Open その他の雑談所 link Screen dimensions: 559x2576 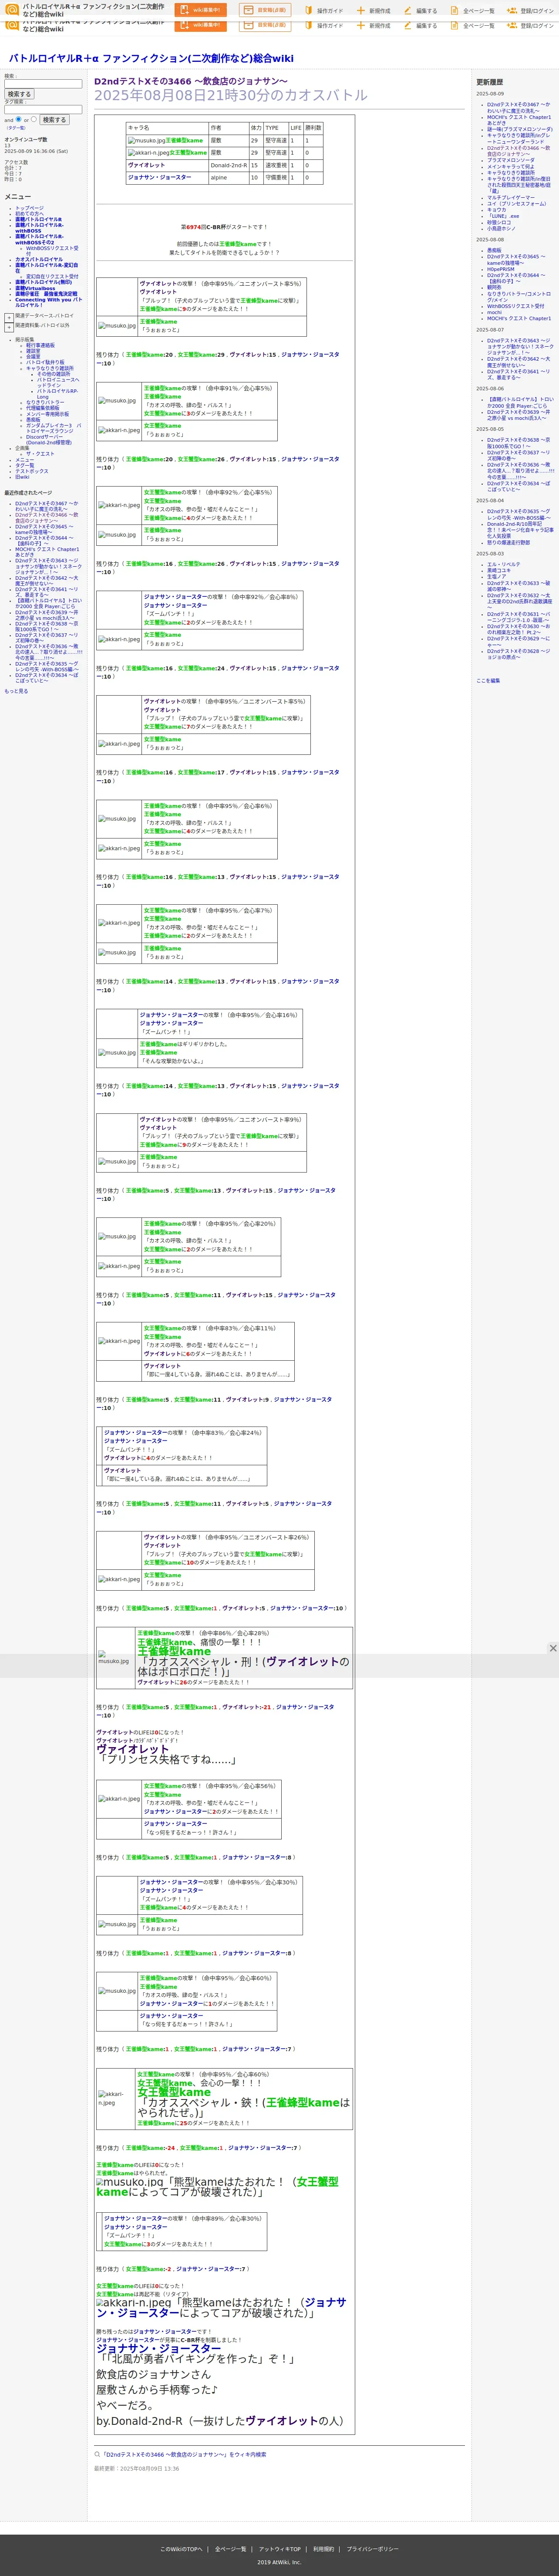click(54, 374)
